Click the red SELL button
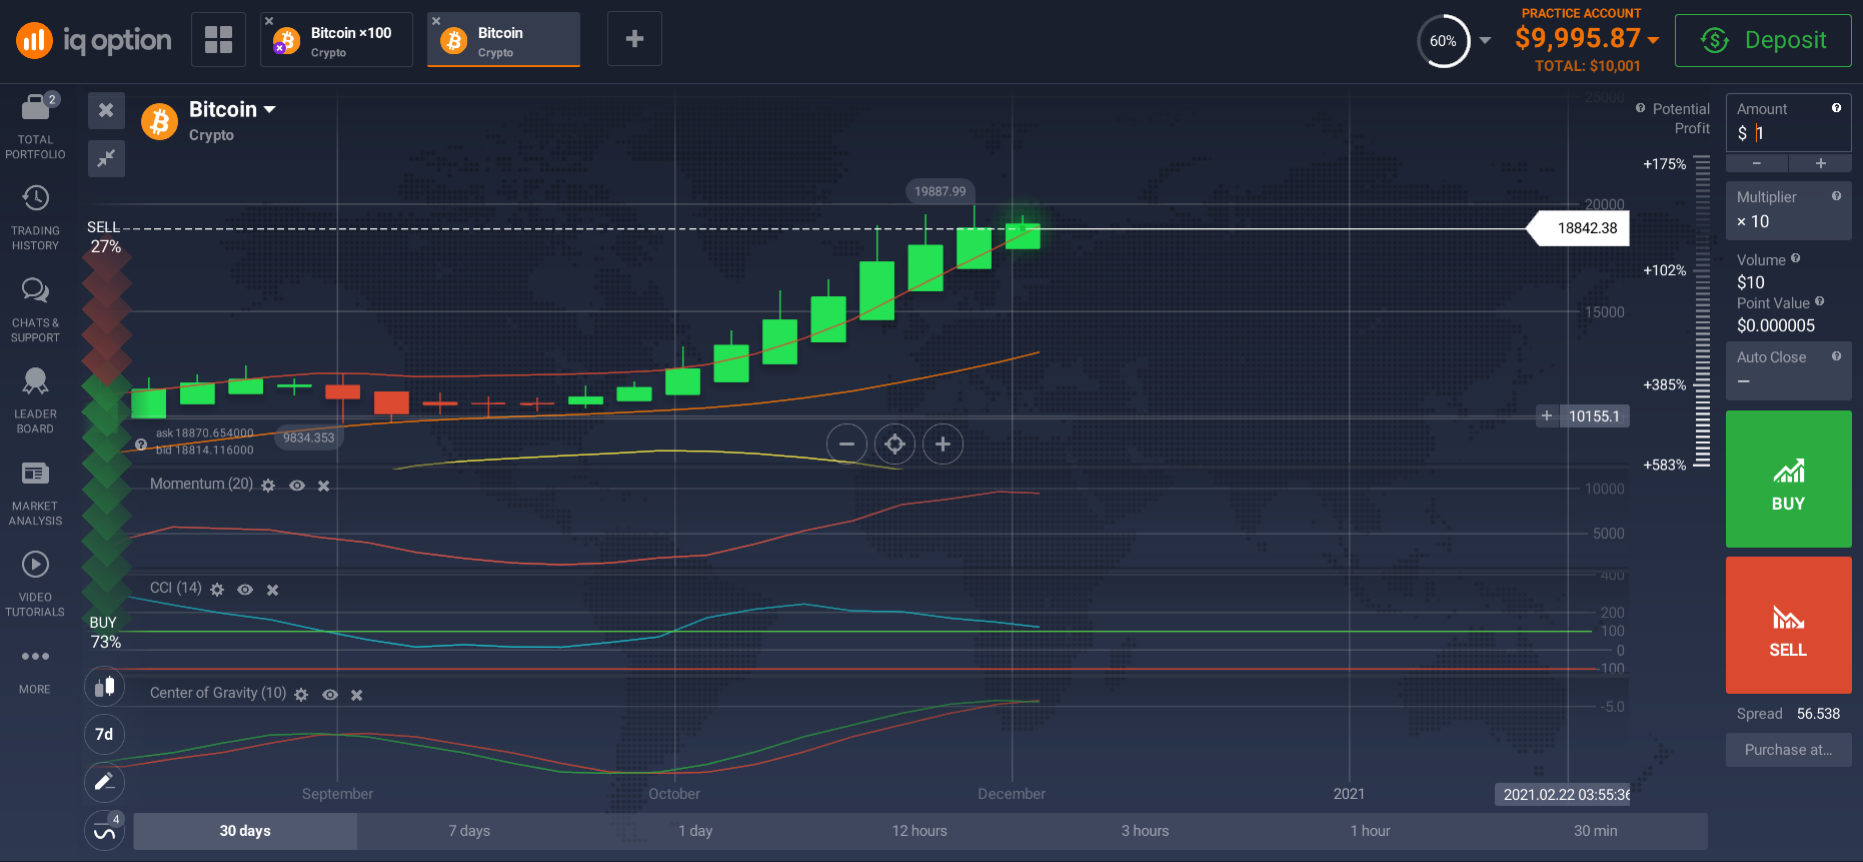Image resolution: width=1863 pixels, height=862 pixels. click(1789, 625)
